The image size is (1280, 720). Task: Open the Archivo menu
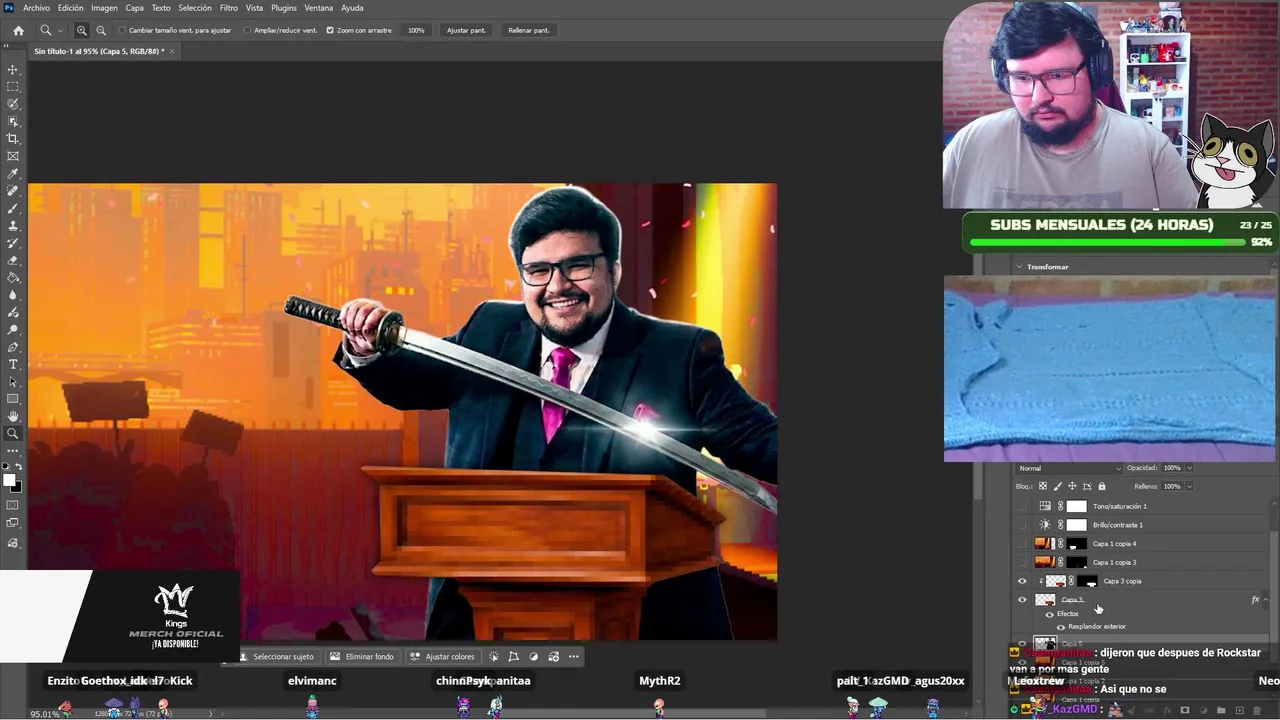pos(36,8)
